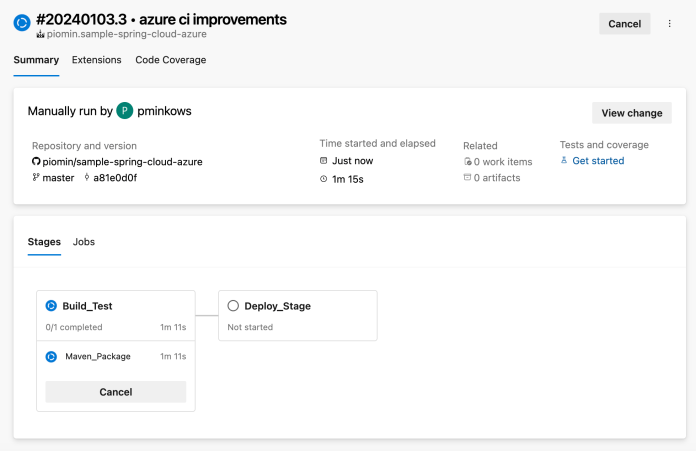Screen dimensions: 696x451
Task: Open the Get started tests link
Action: pos(598,161)
